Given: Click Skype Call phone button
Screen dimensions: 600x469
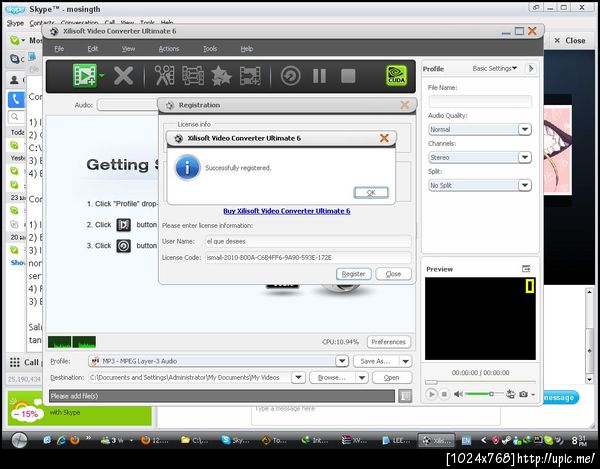Looking at the screenshot, I should [16, 99].
